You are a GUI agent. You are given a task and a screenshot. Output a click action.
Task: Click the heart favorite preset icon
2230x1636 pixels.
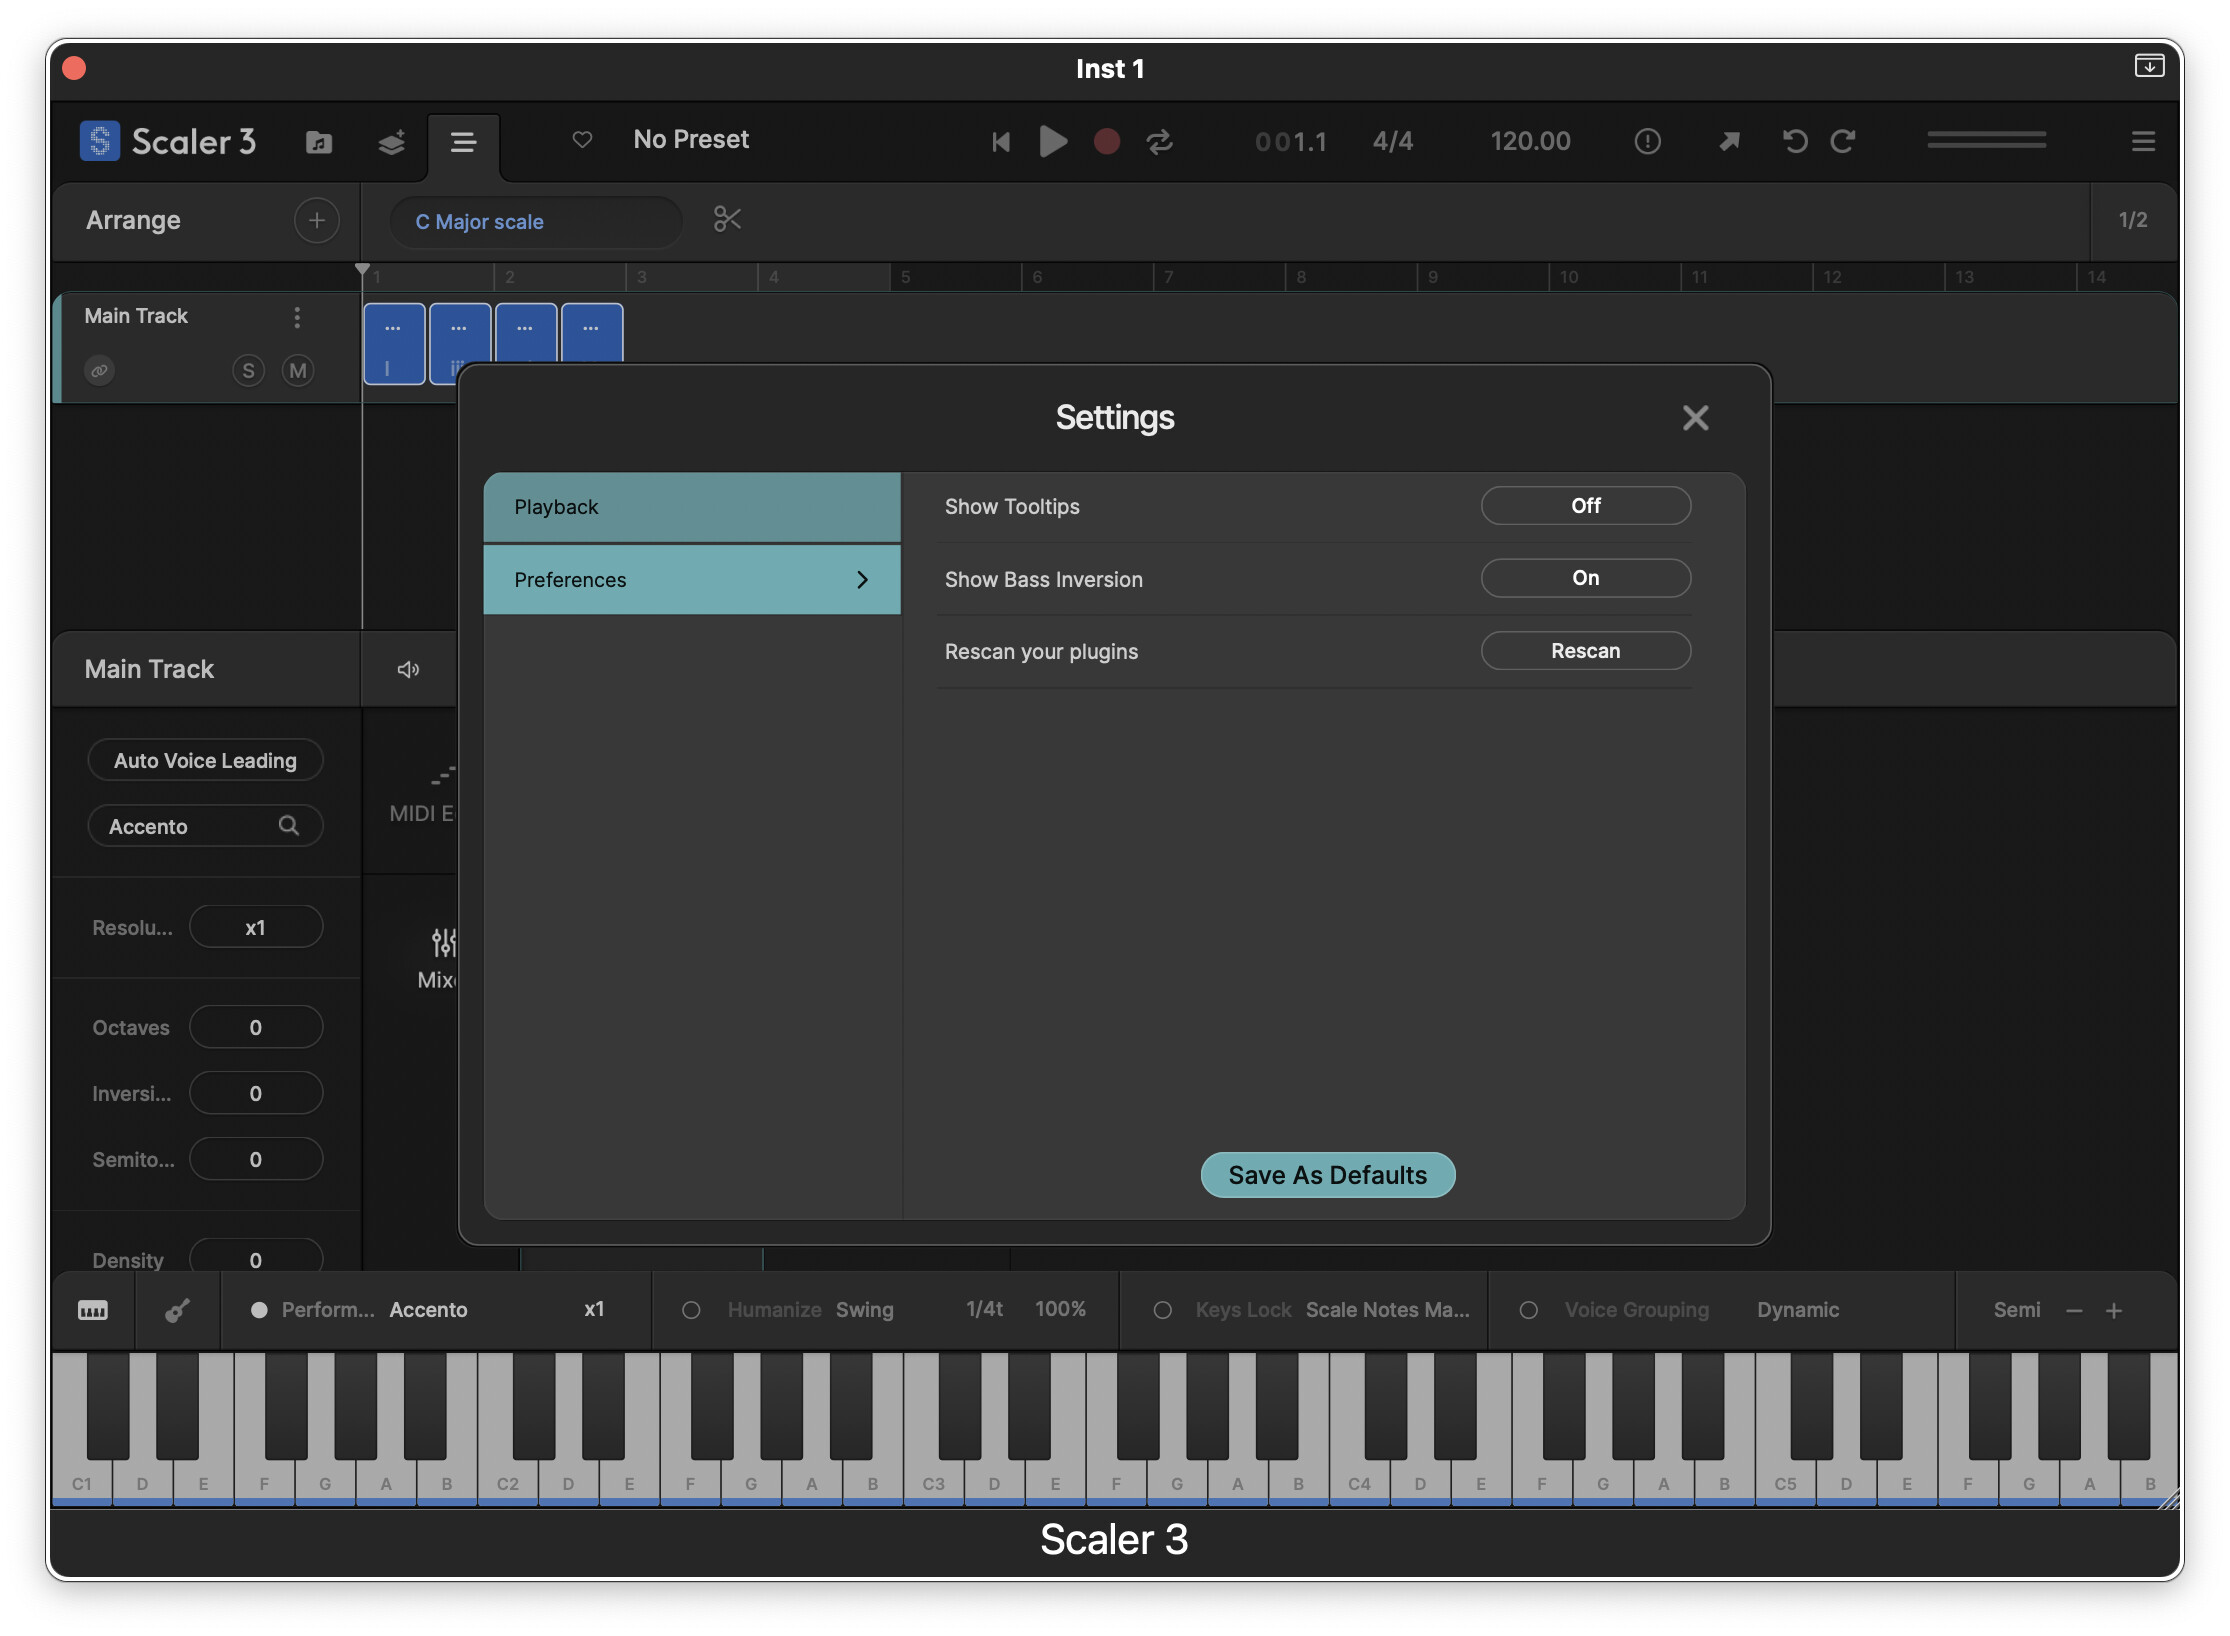point(582,139)
